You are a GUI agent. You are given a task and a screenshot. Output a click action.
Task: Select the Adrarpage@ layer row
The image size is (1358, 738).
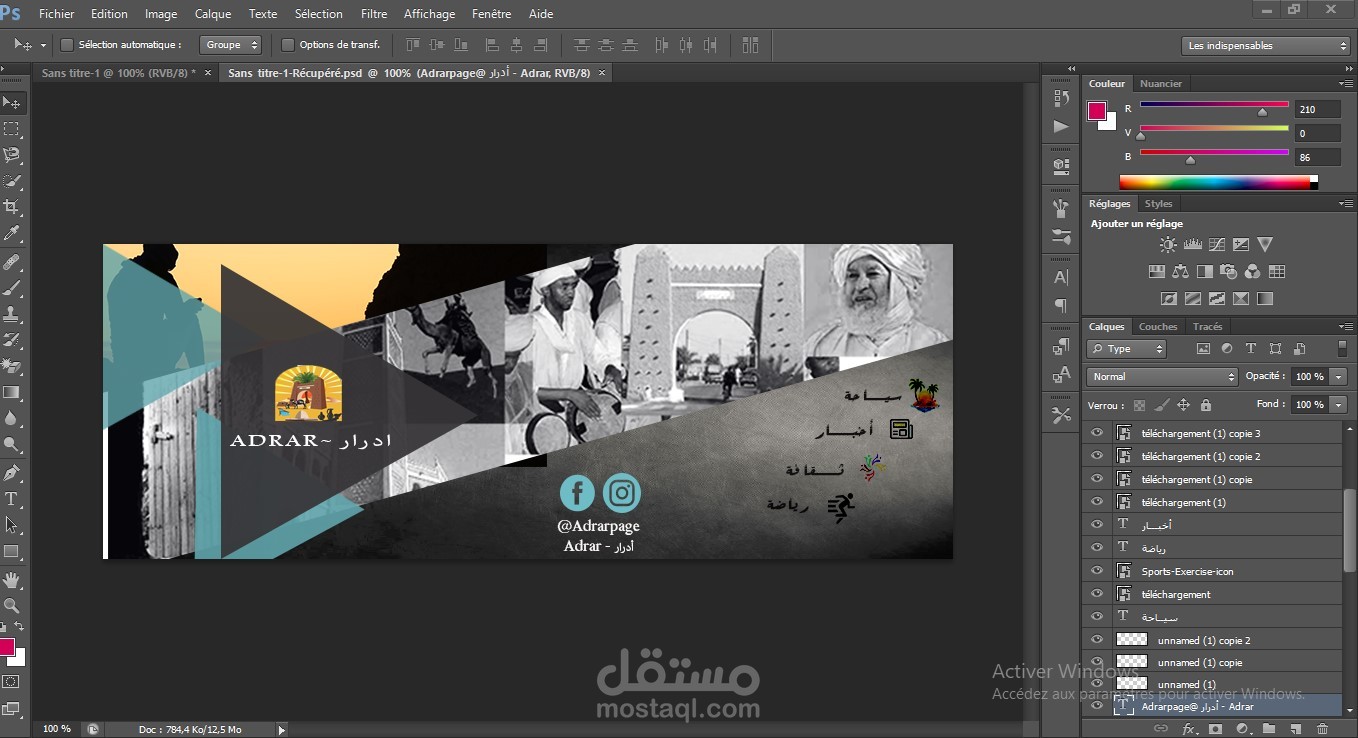1212,706
